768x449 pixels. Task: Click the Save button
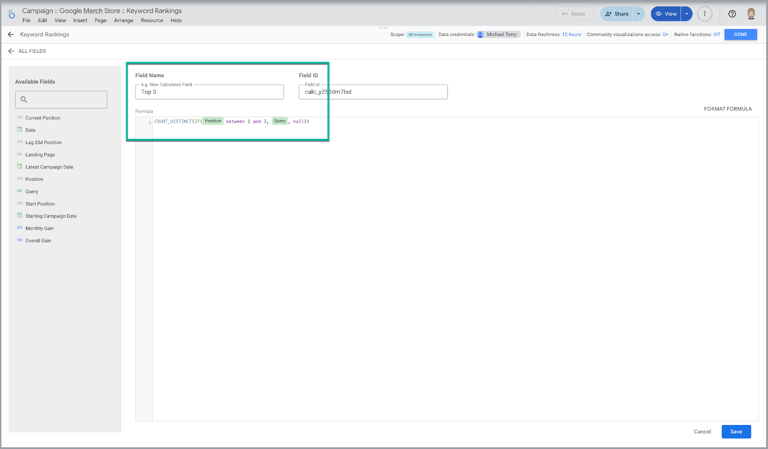736,431
